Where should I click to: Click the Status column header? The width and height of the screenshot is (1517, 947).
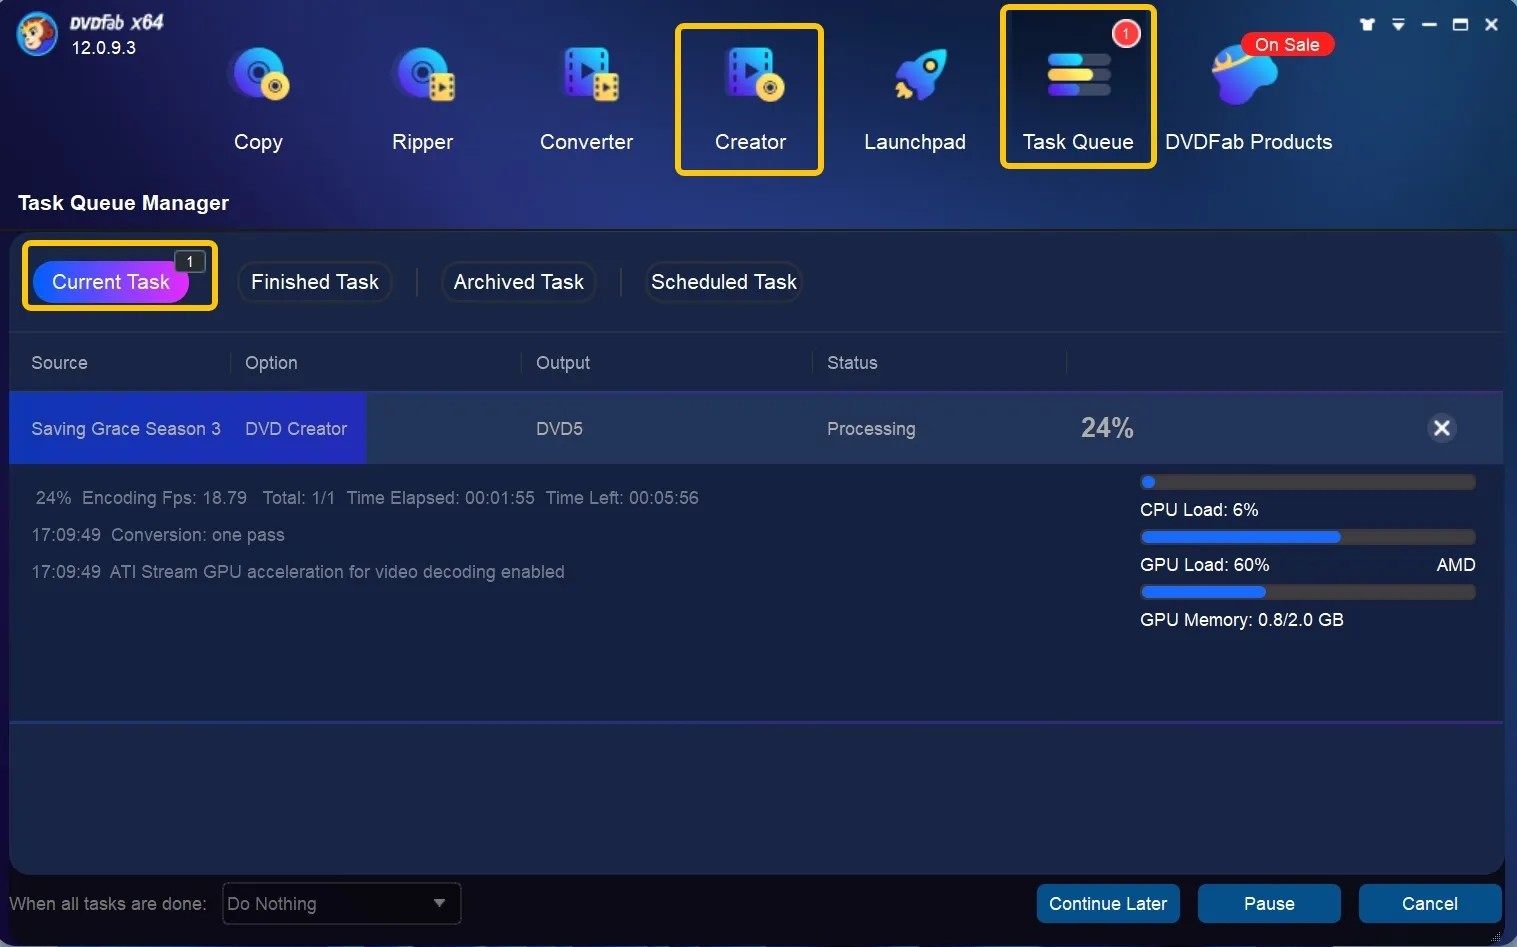tap(852, 363)
